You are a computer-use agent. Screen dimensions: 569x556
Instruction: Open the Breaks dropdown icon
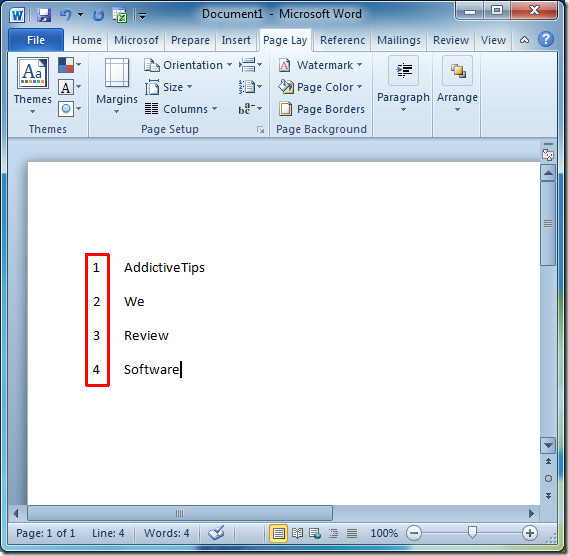(x=250, y=65)
